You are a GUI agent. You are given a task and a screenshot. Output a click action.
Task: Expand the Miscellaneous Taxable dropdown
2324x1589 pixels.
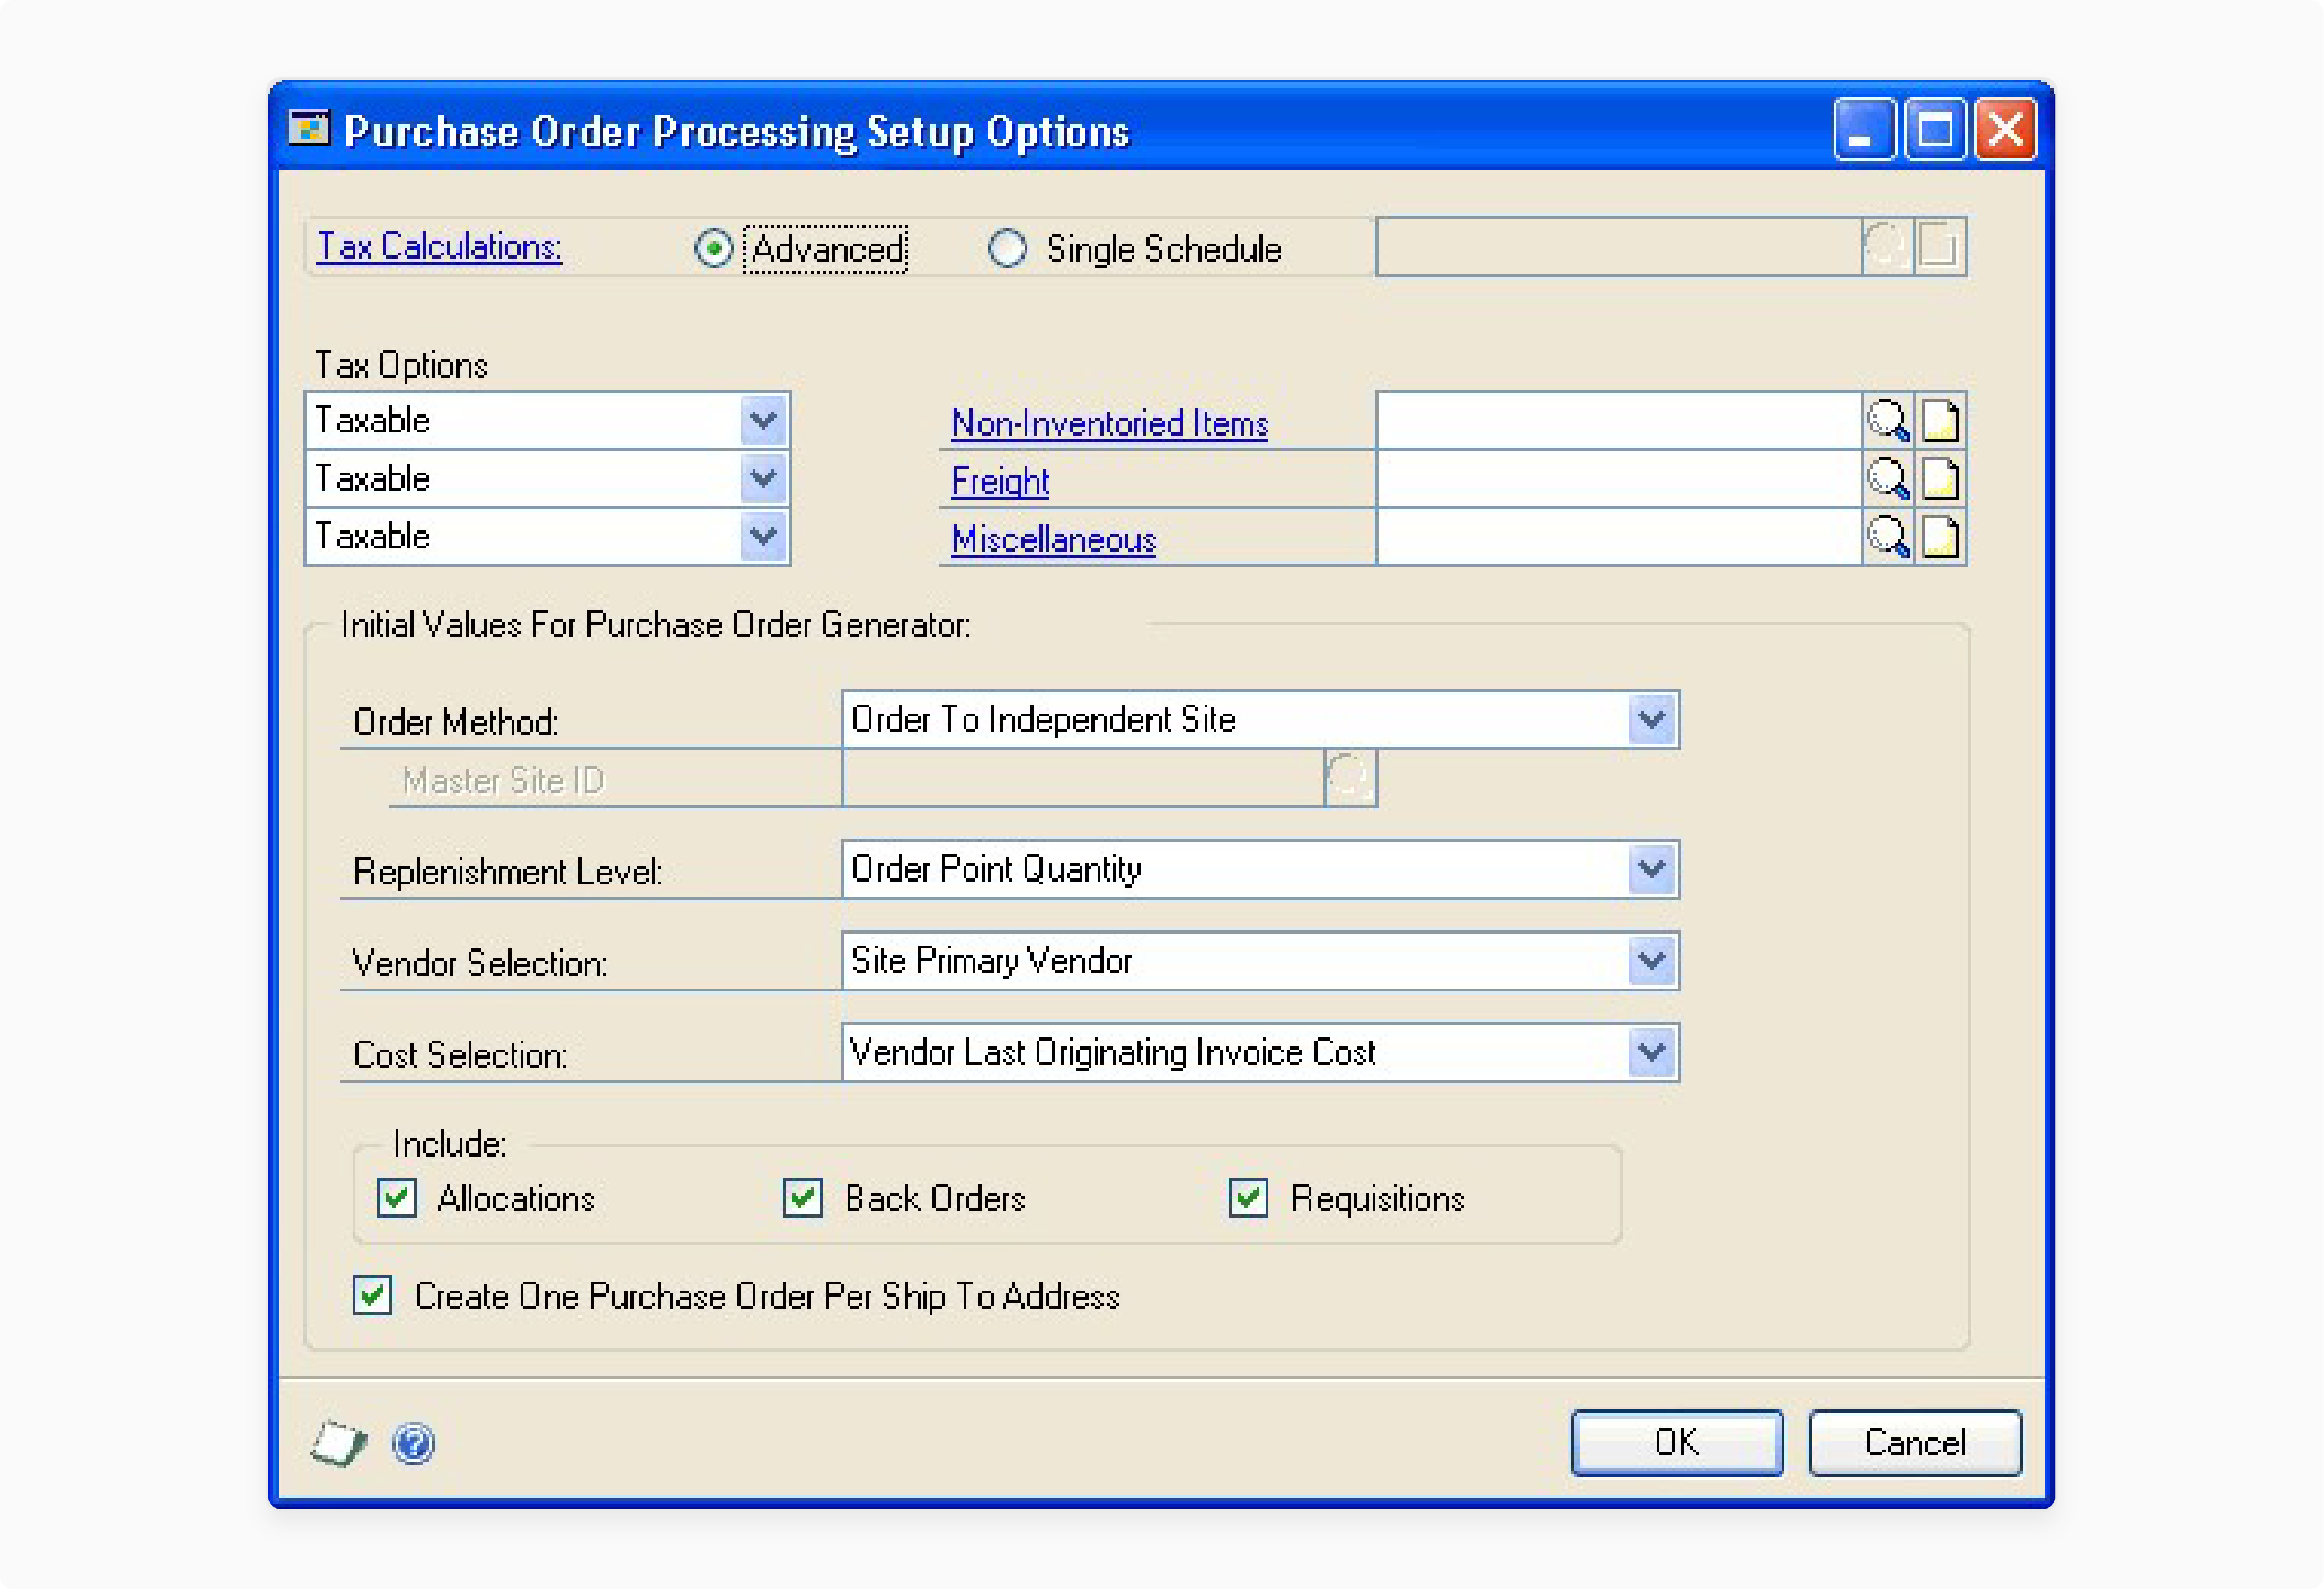pos(763,536)
